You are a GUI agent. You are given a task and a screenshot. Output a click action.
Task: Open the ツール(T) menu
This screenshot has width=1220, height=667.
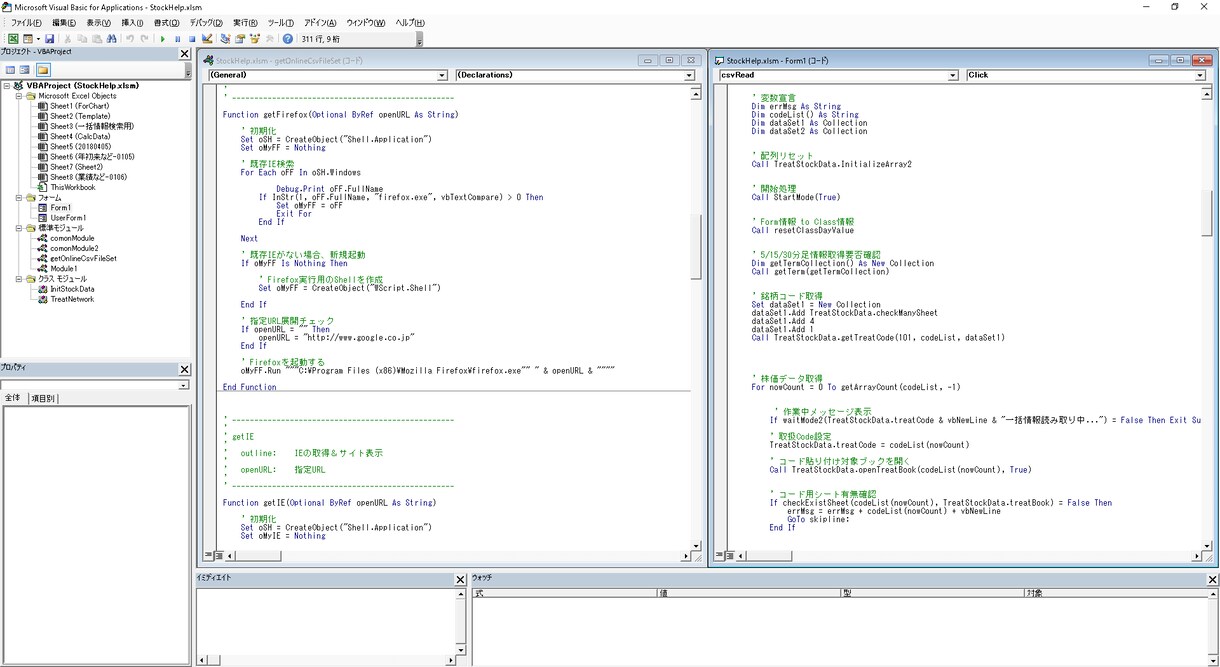[x=282, y=22]
